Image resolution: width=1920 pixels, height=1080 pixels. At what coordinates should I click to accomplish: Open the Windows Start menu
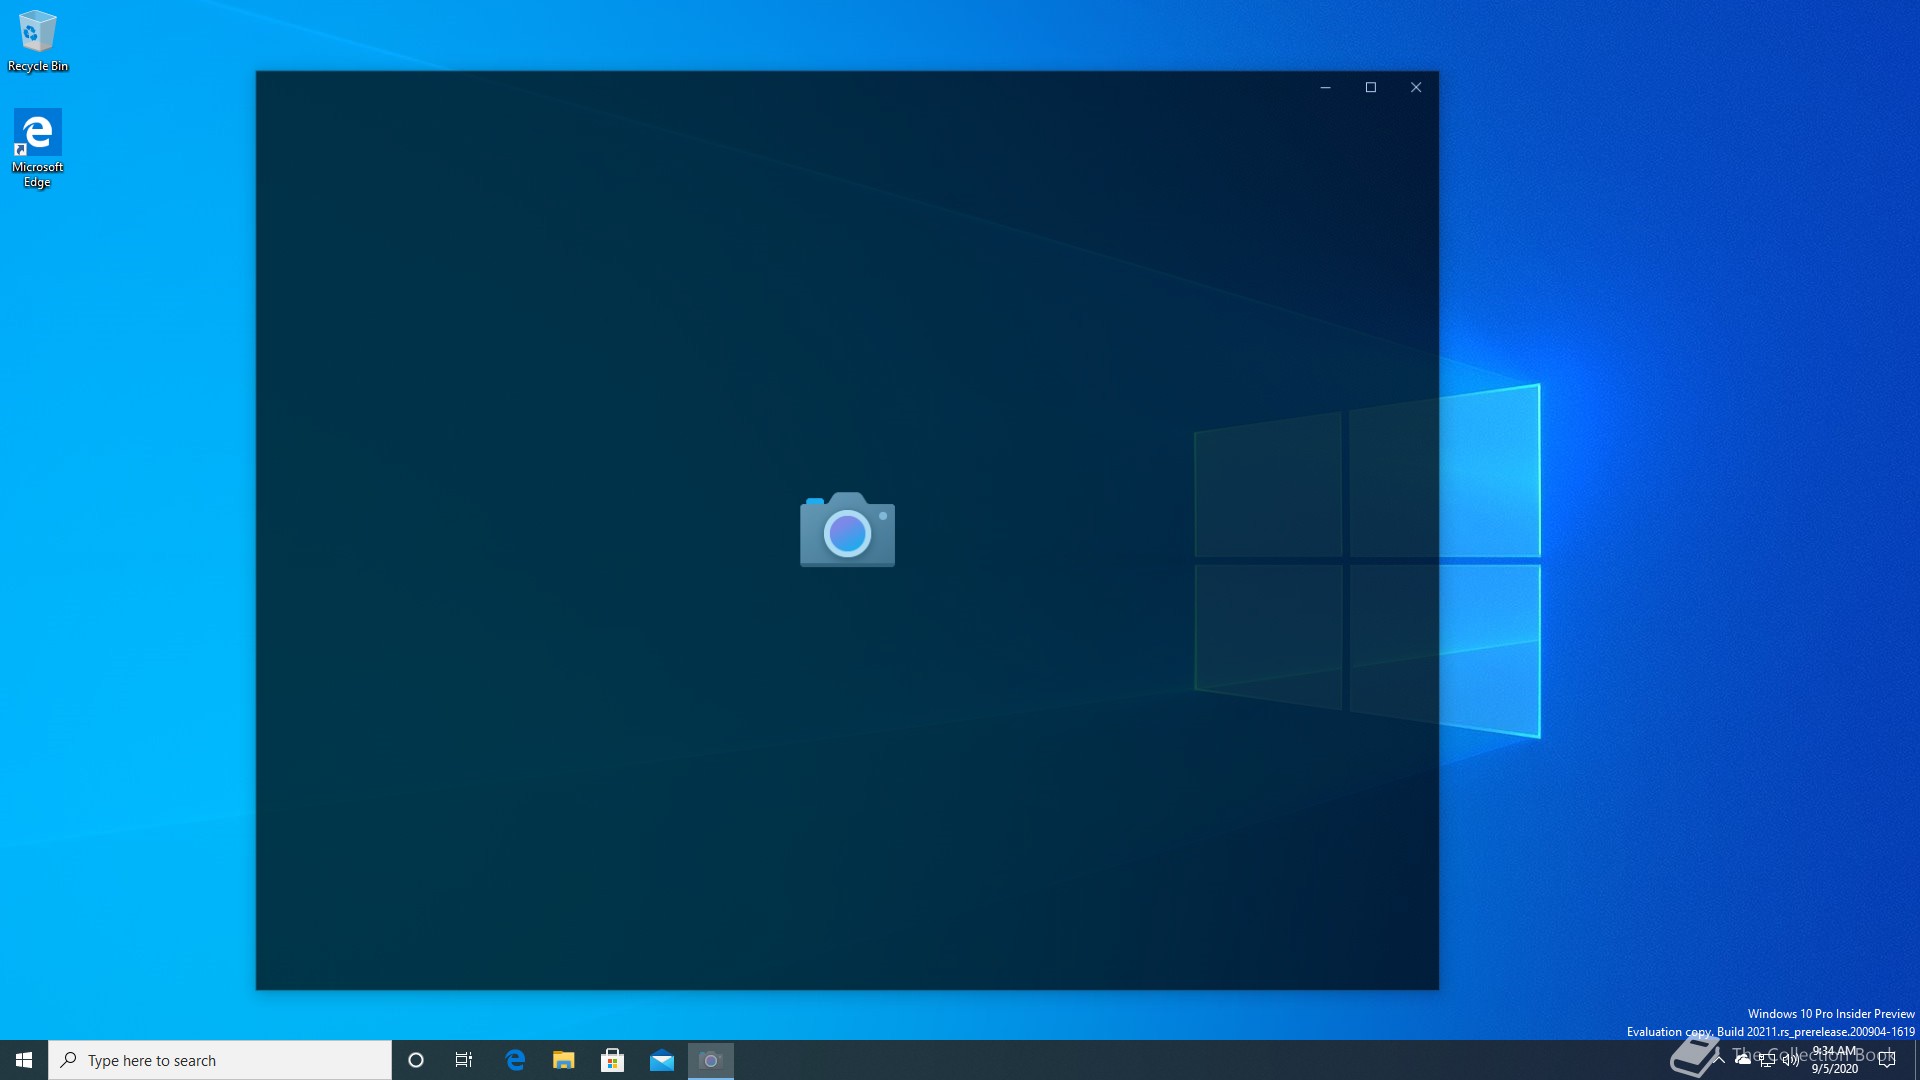(x=24, y=1060)
